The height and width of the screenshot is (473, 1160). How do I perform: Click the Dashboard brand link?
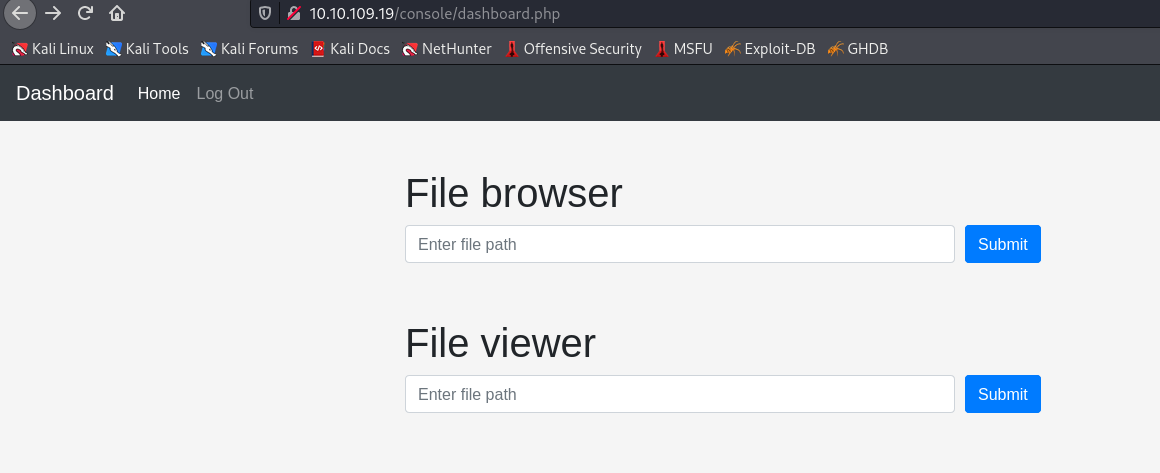(x=65, y=93)
